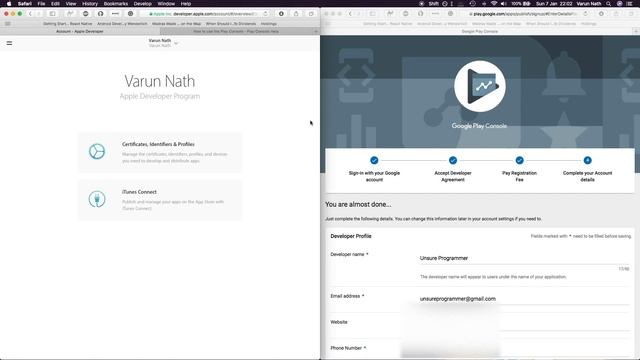Click the Complete your Account details step
The width and height of the screenshot is (640, 360).
click(587, 160)
